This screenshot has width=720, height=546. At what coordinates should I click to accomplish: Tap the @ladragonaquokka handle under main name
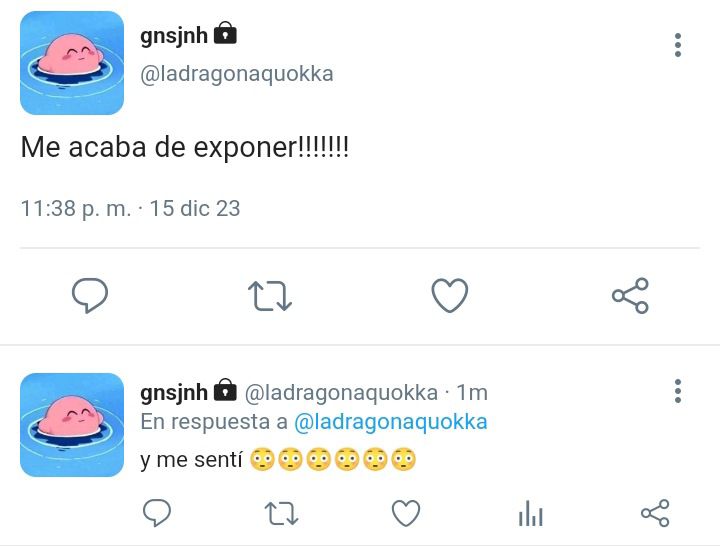(x=236, y=74)
